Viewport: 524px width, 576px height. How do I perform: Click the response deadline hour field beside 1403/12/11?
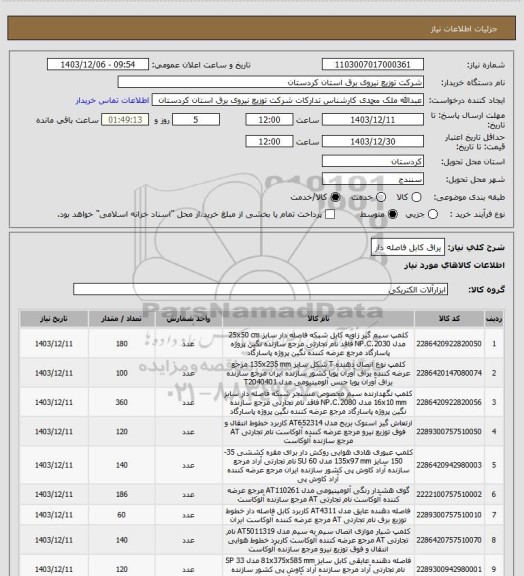pos(269,120)
